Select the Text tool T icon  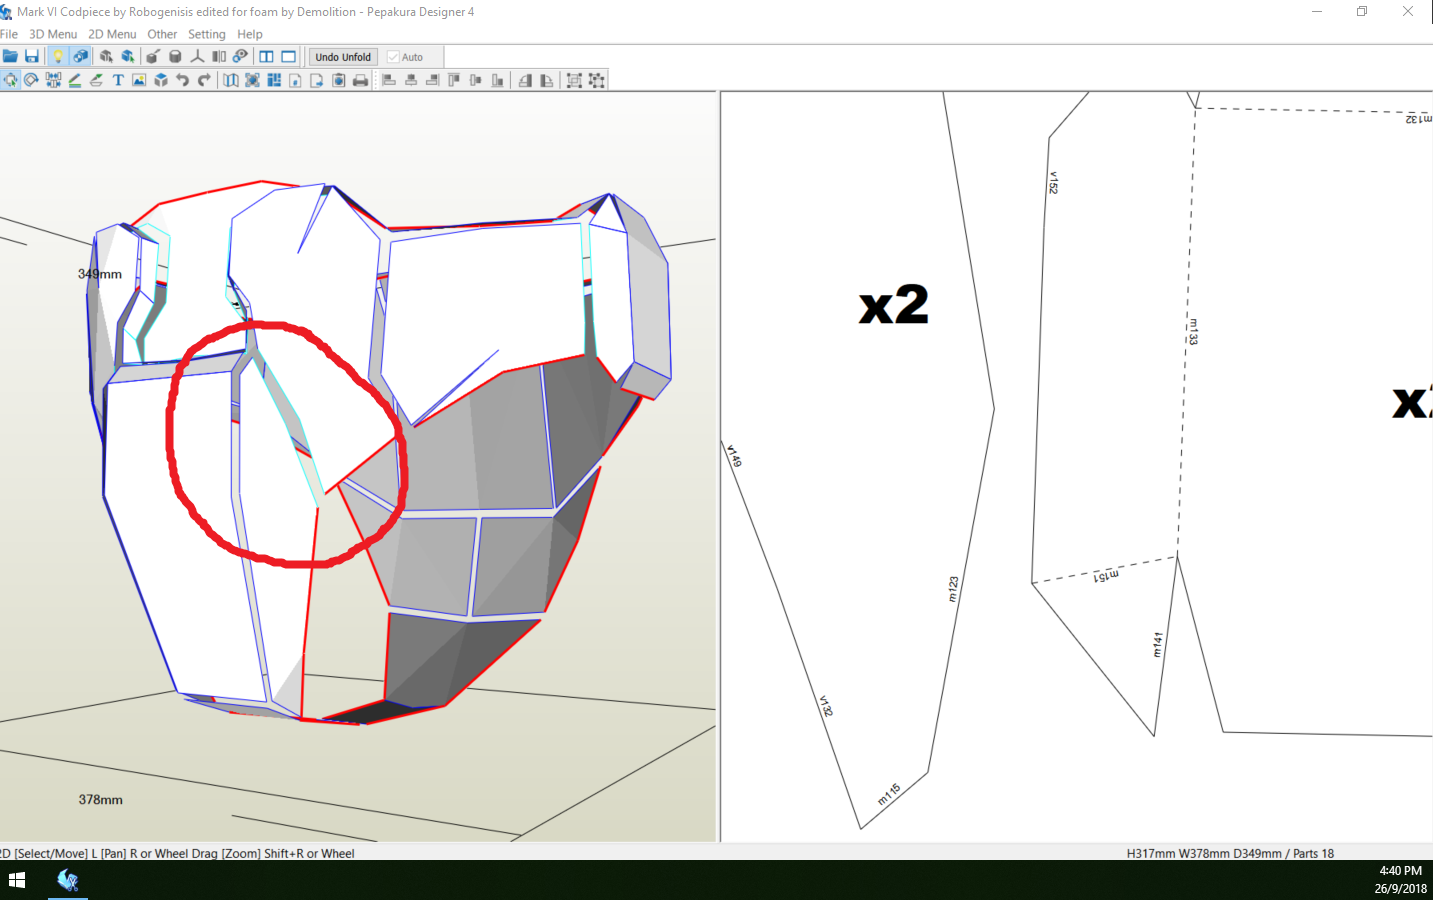click(x=118, y=80)
